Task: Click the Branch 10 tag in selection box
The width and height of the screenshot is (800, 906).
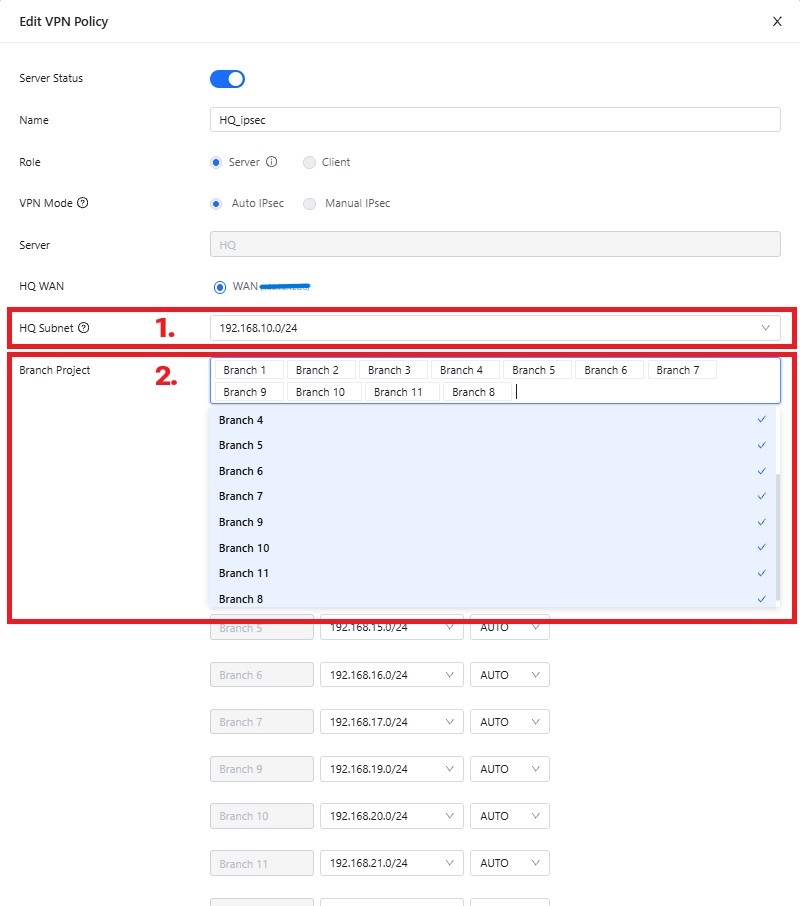Action: click(x=324, y=392)
